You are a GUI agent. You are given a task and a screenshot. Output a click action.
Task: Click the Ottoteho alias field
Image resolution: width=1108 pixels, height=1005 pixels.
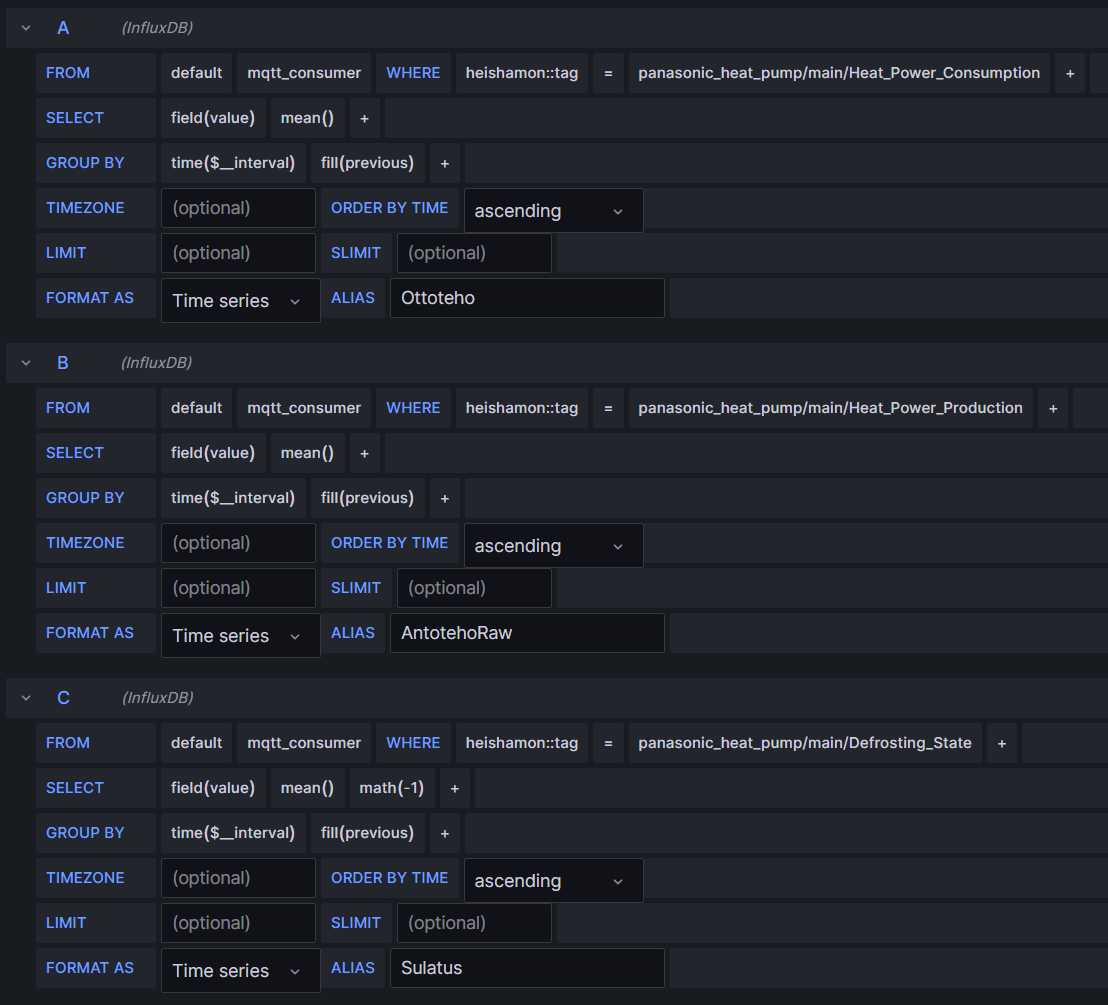[527, 298]
